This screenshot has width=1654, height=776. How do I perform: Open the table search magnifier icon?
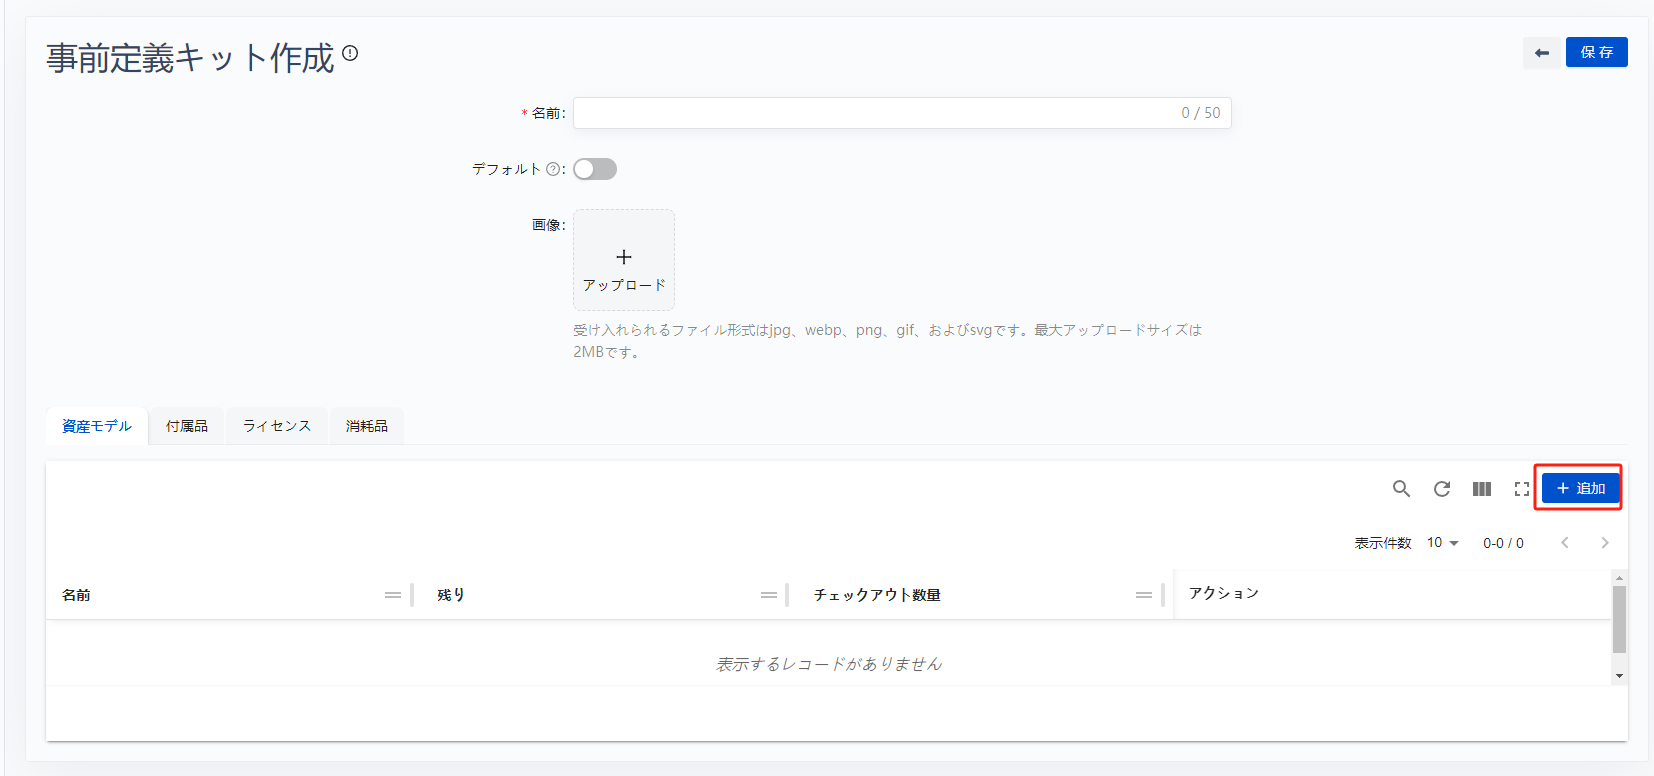click(1401, 489)
